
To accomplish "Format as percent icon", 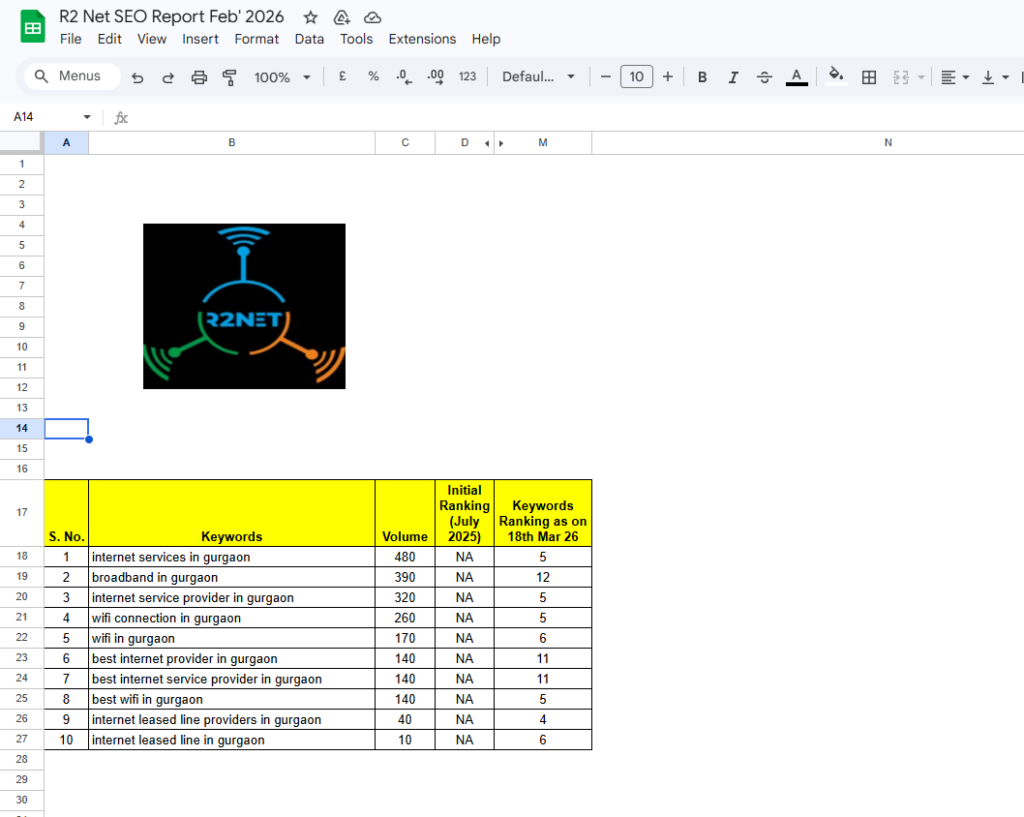I will (x=373, y=76).
